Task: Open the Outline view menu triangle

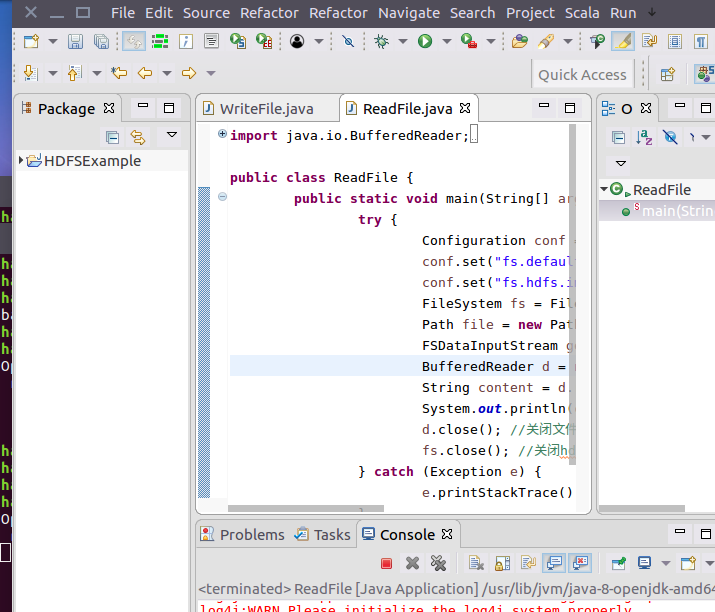Action: pyautogui.click(x=621, y=163)
